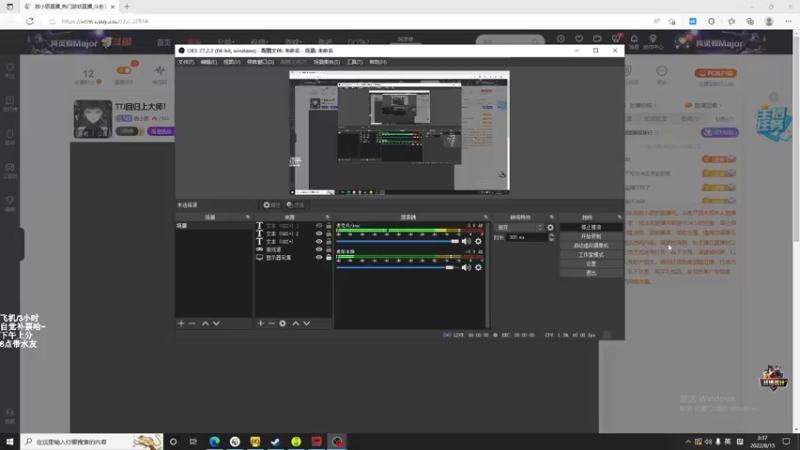800x450 pixels.
Task: Add a new source with the plus icon
Action: [261, 323]
